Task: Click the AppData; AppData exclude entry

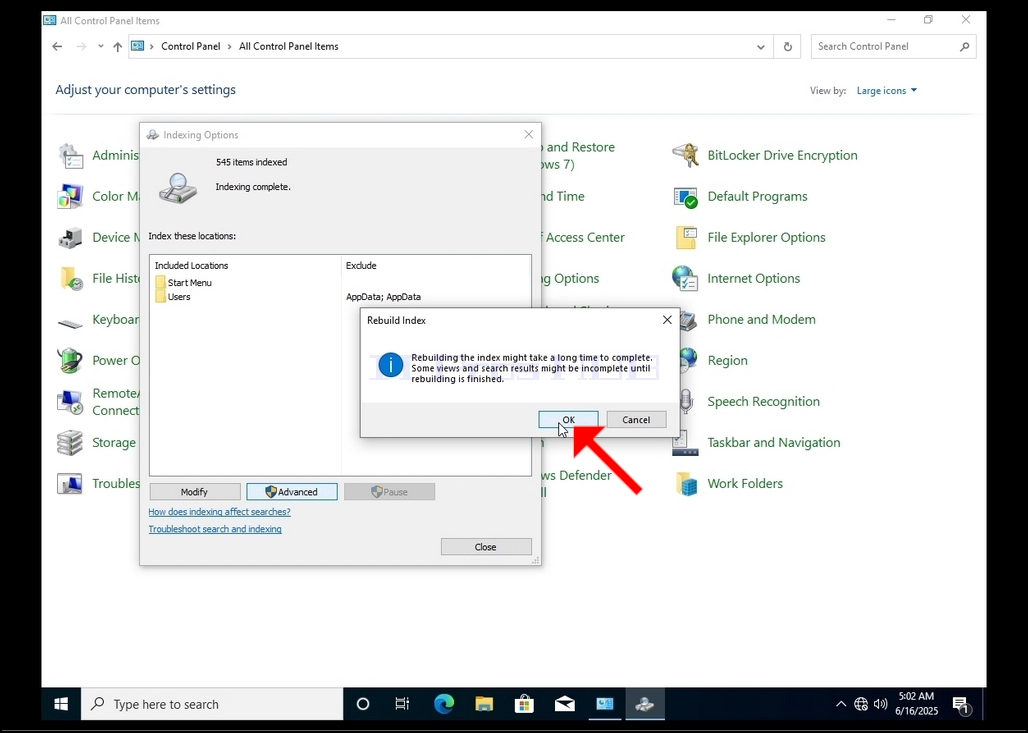Action: pyautogui.click(x=384, y=297)
